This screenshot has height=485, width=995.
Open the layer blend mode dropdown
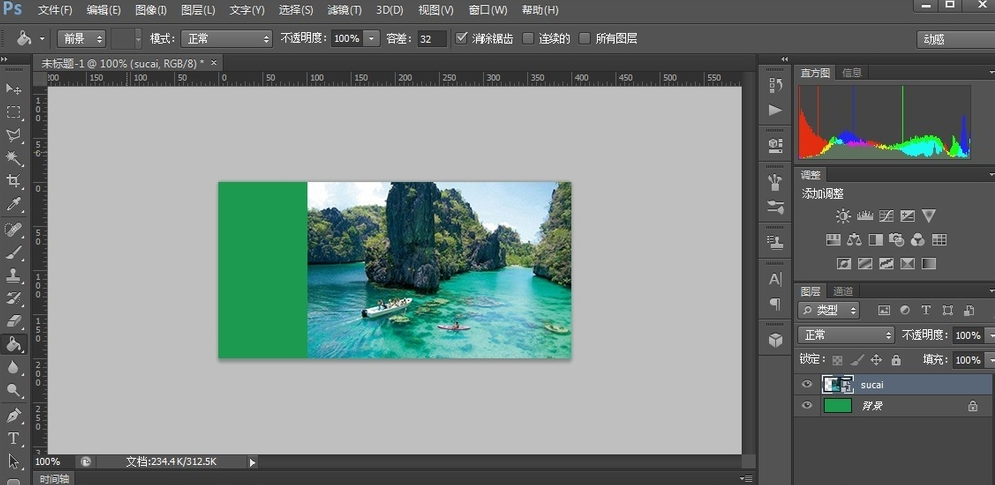point(846,335)
